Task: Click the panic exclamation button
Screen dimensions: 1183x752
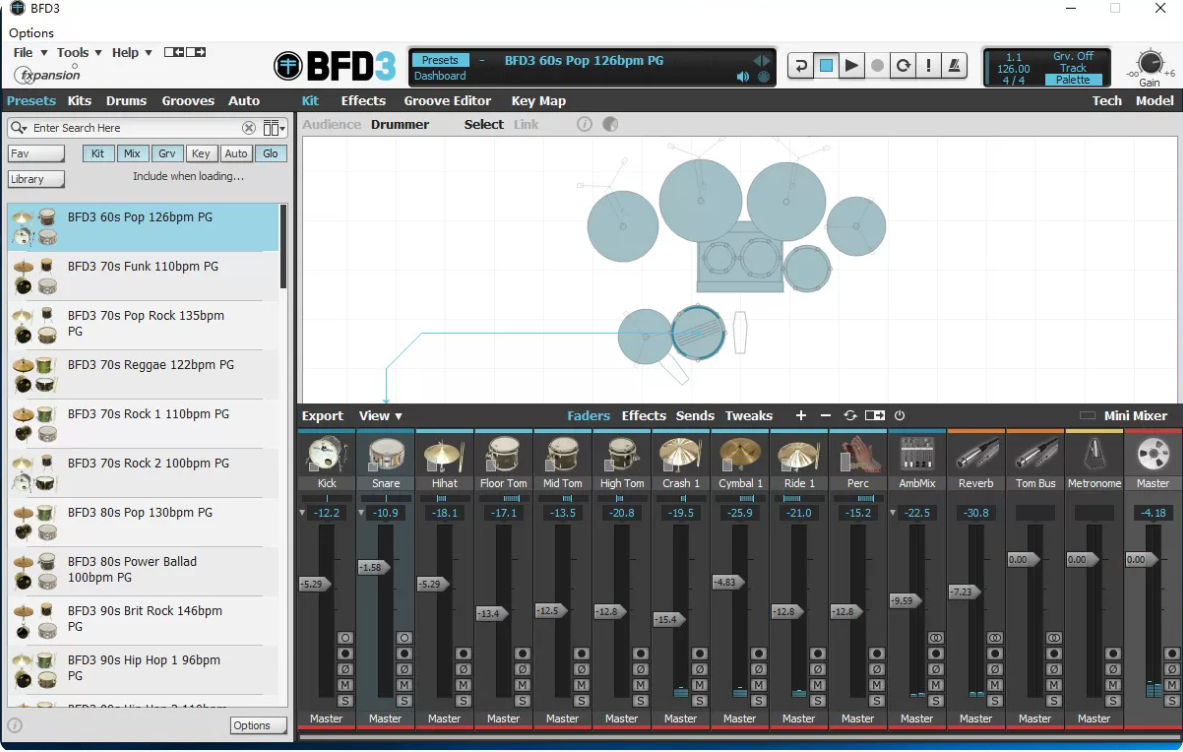Action: coord(929,66)
